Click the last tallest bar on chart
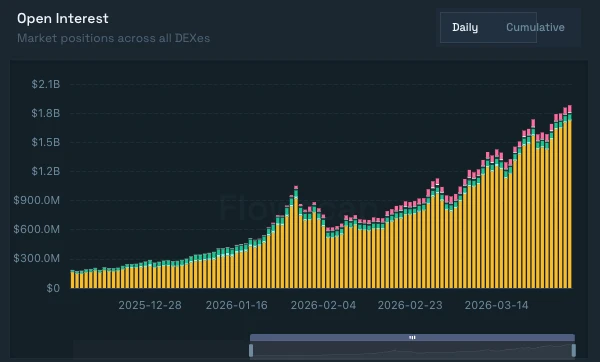600x362 pixels. point(570,197)
